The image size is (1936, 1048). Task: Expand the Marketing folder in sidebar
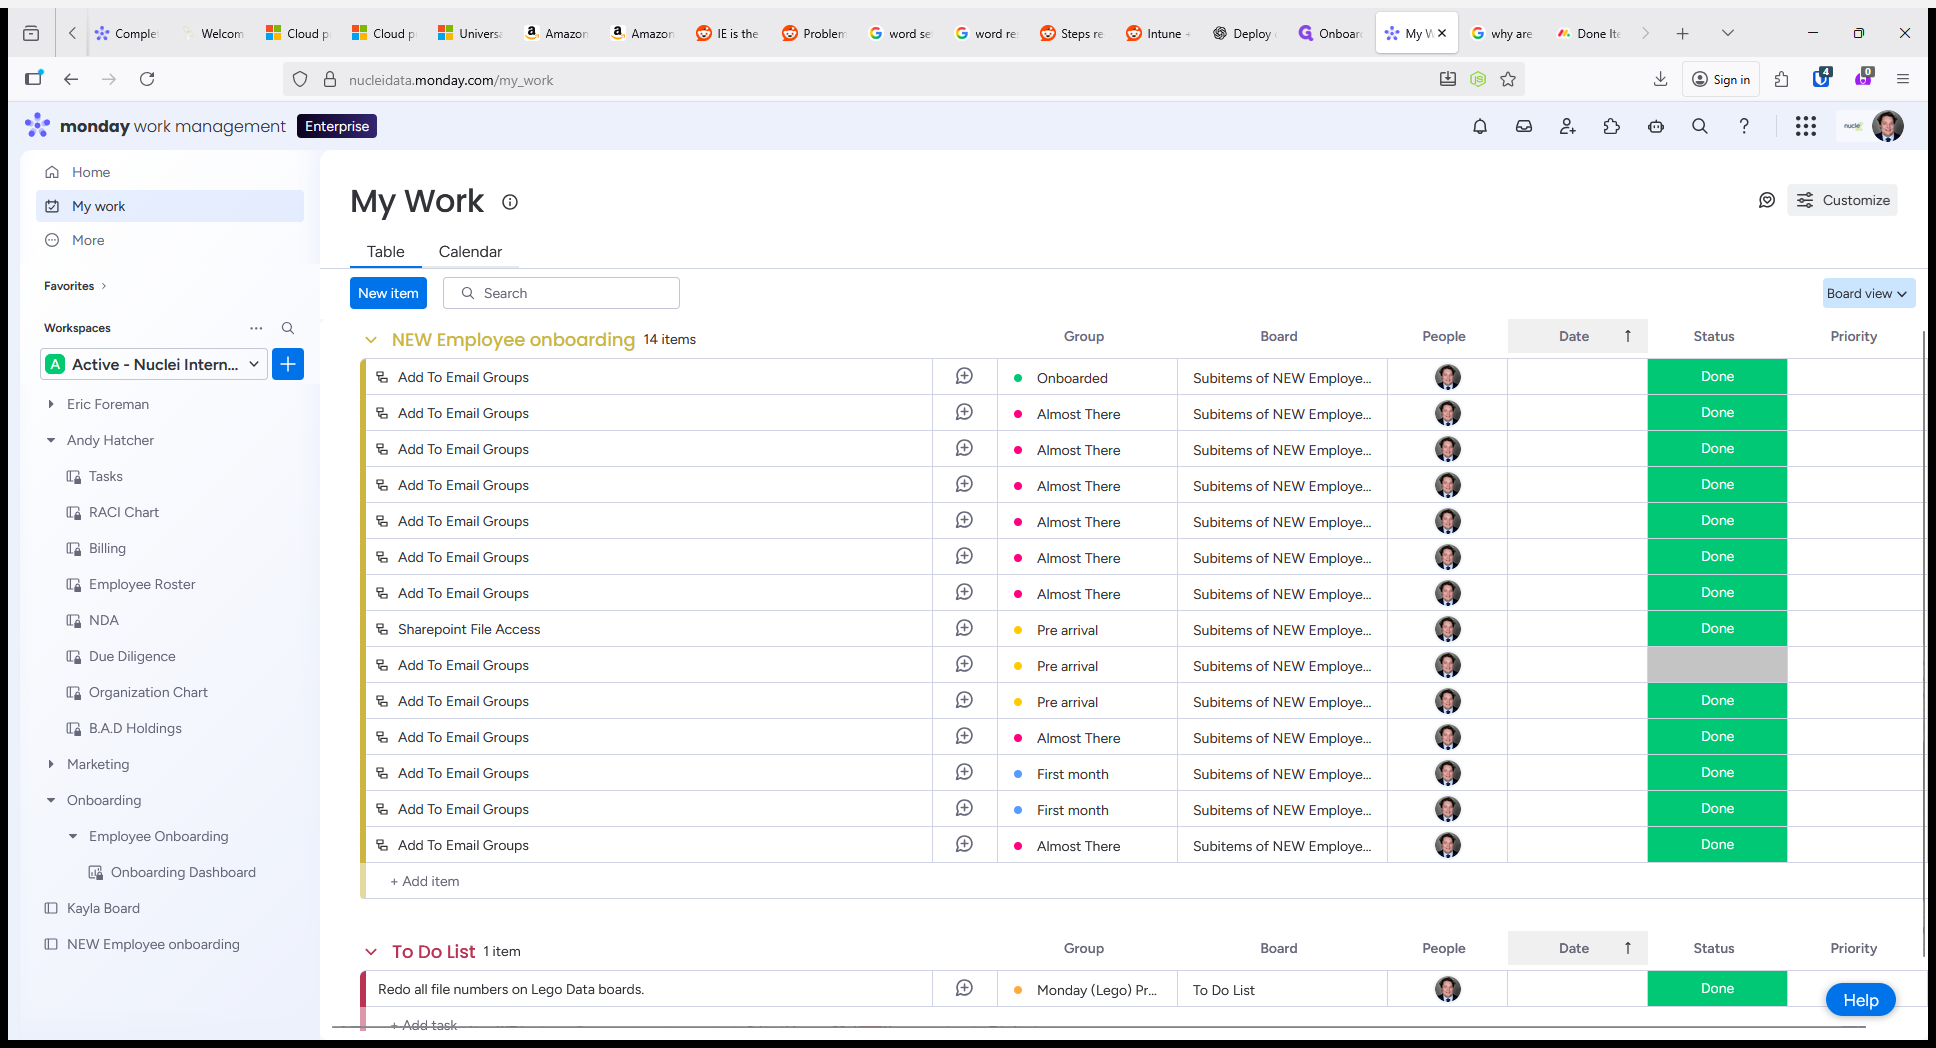pyautogui.click(x=51, y=764)
